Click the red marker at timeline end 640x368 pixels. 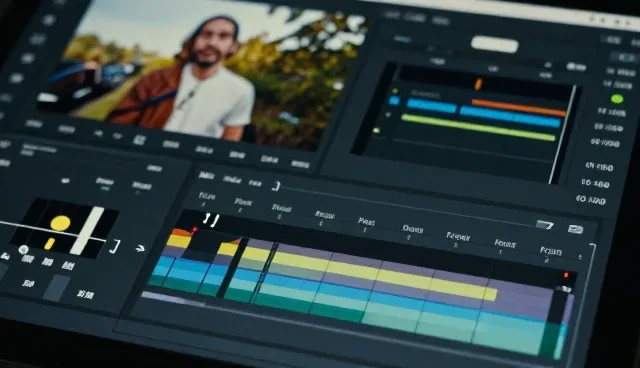566,275
